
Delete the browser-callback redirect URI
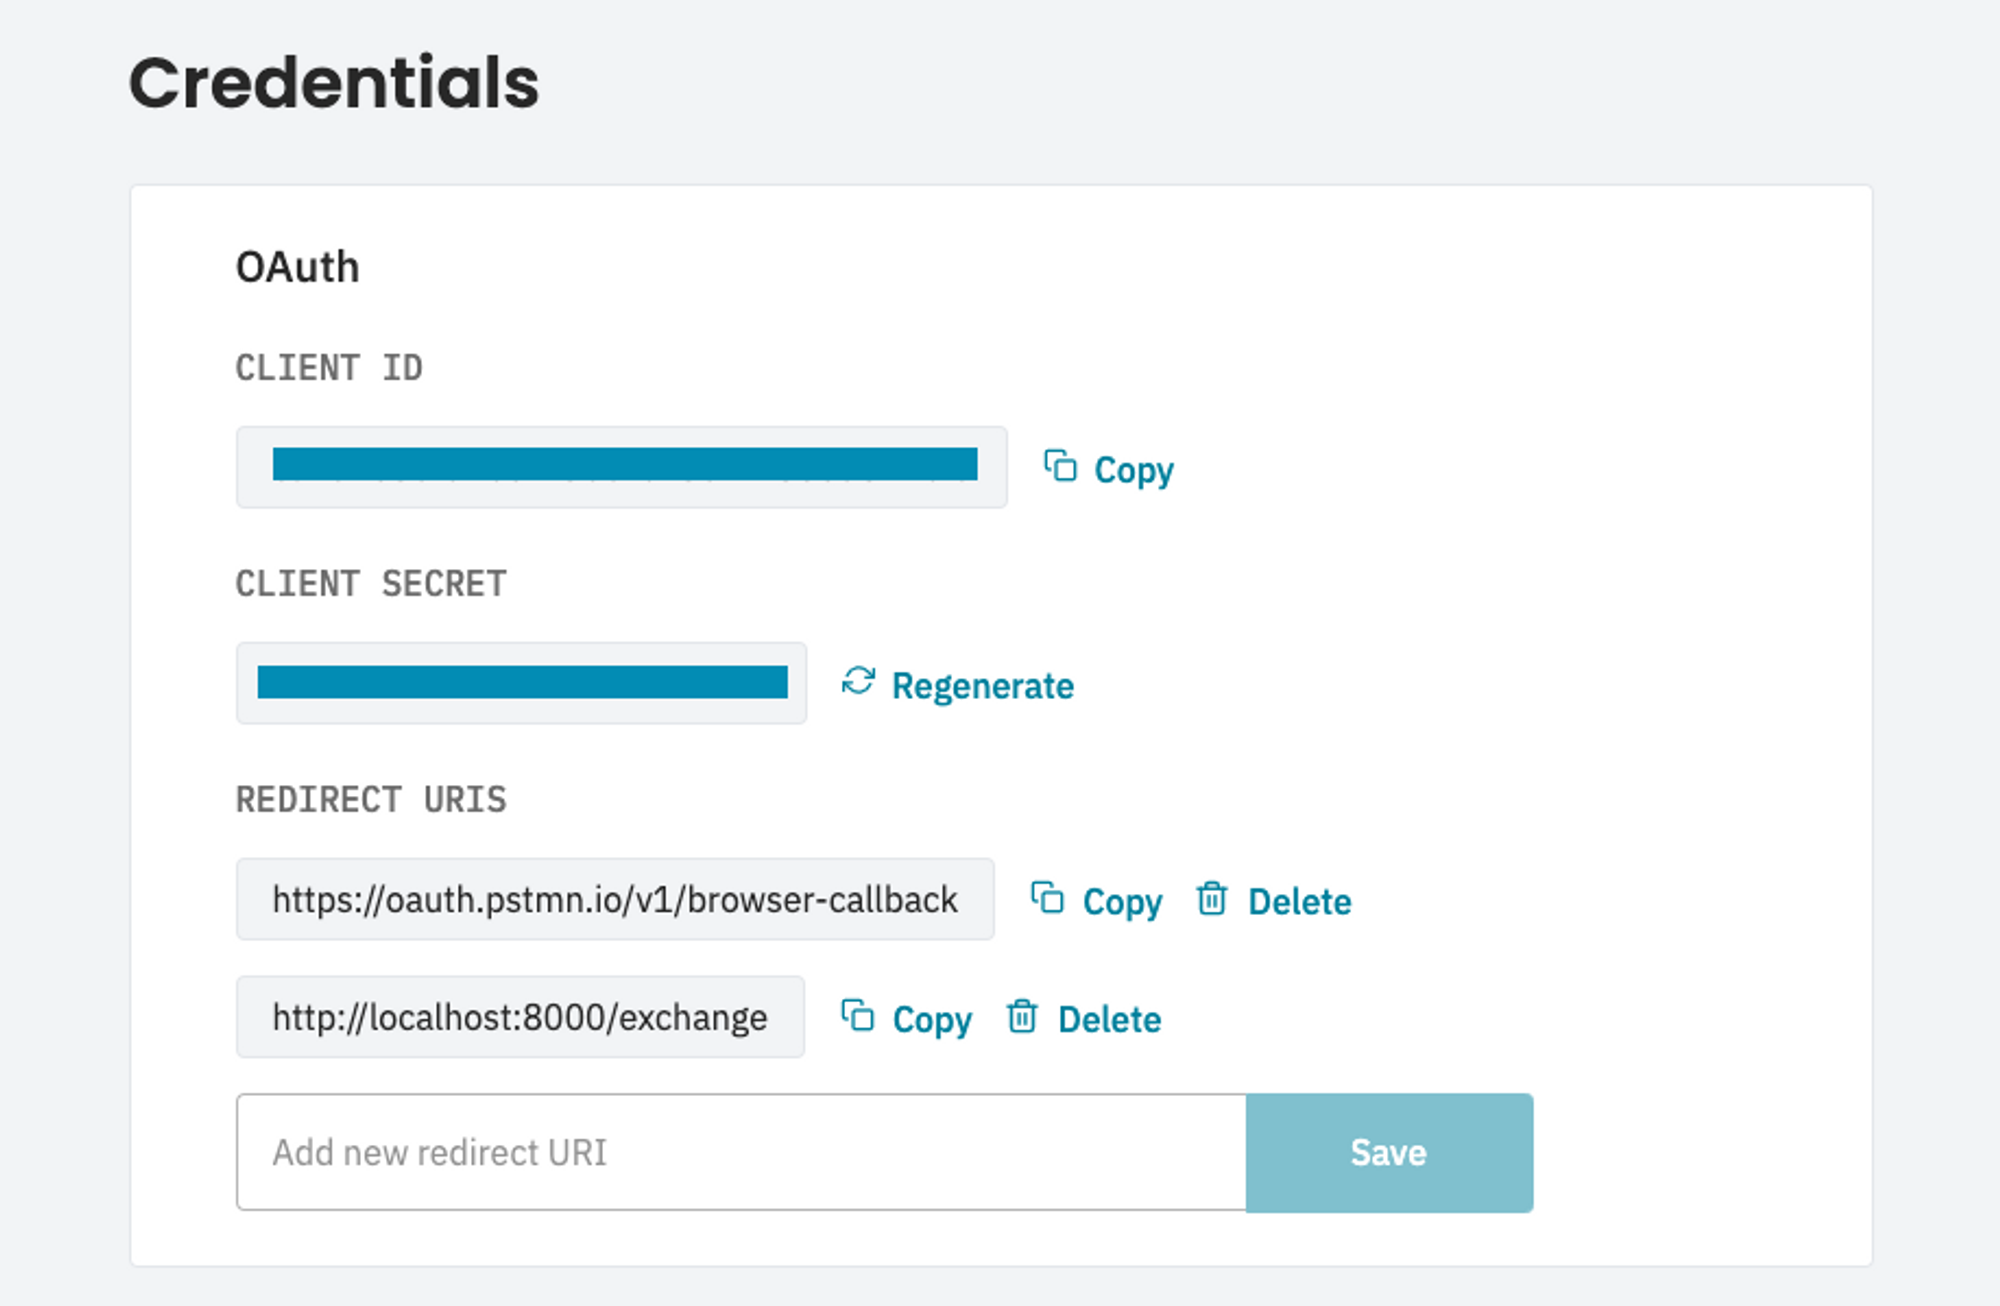(x=1299, y=902)
